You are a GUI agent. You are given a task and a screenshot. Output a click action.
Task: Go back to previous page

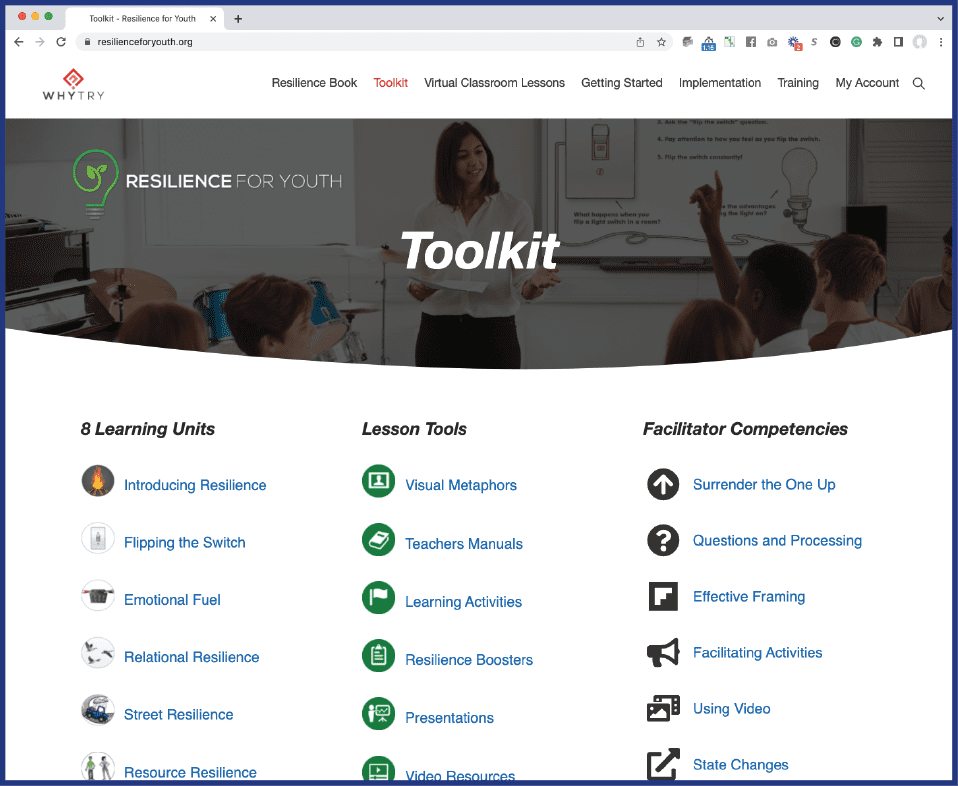click(19, 42)
